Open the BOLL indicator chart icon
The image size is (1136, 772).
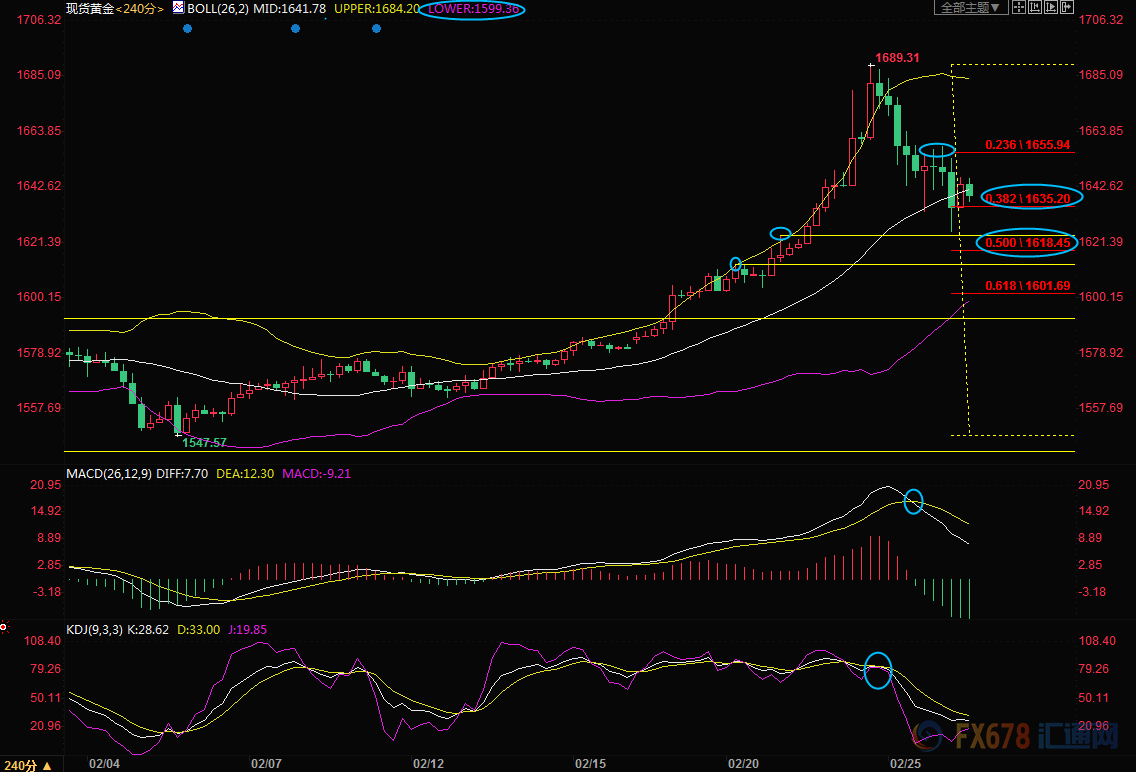(178, 8)
